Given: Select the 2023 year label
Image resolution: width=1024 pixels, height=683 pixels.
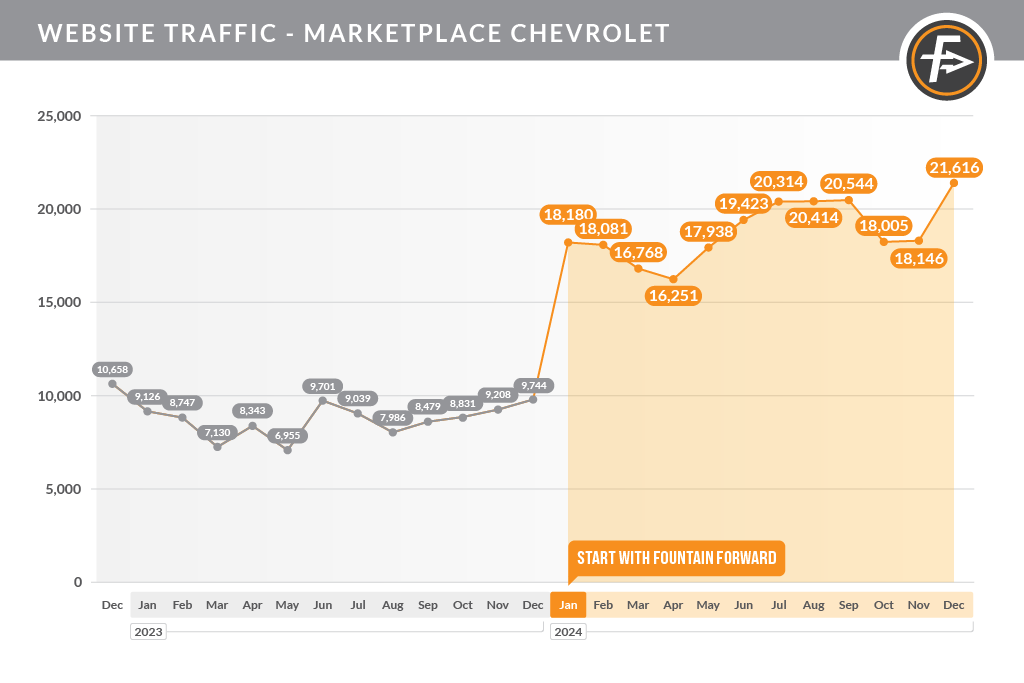Looking at the screenshot, I should [x=148, y=632].
